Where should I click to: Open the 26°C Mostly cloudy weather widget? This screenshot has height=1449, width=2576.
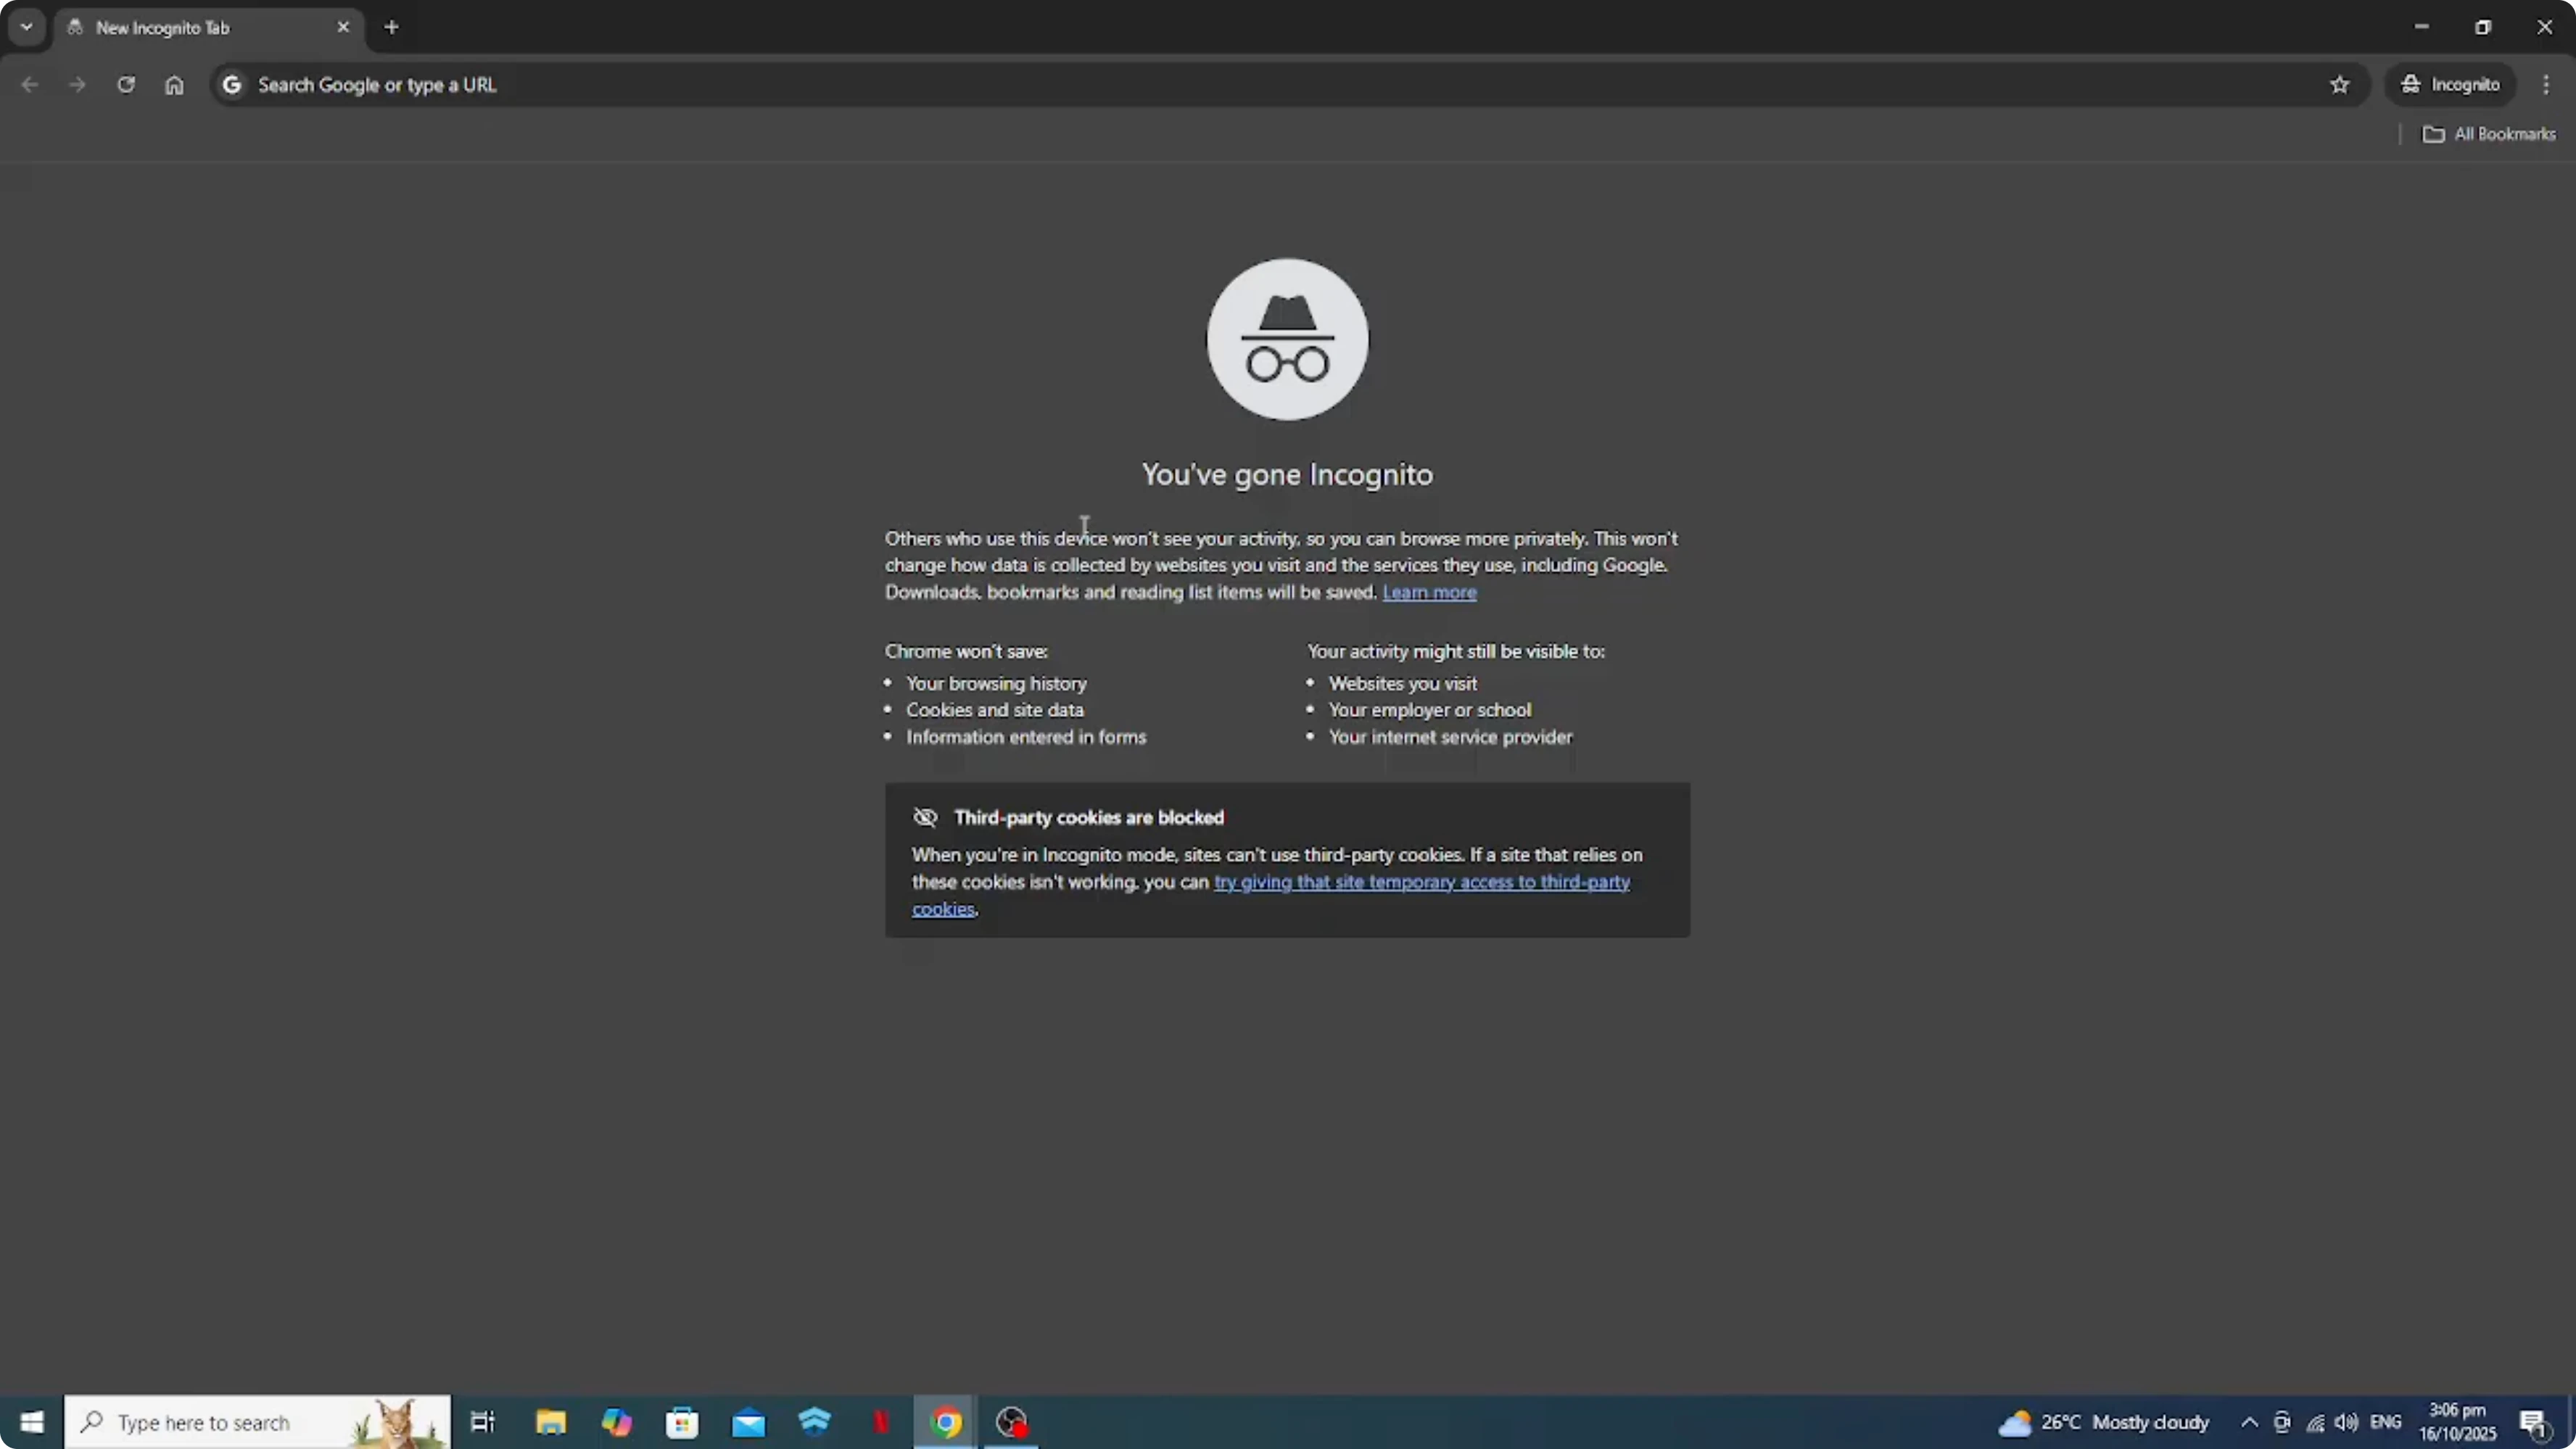point(2104,1422)
